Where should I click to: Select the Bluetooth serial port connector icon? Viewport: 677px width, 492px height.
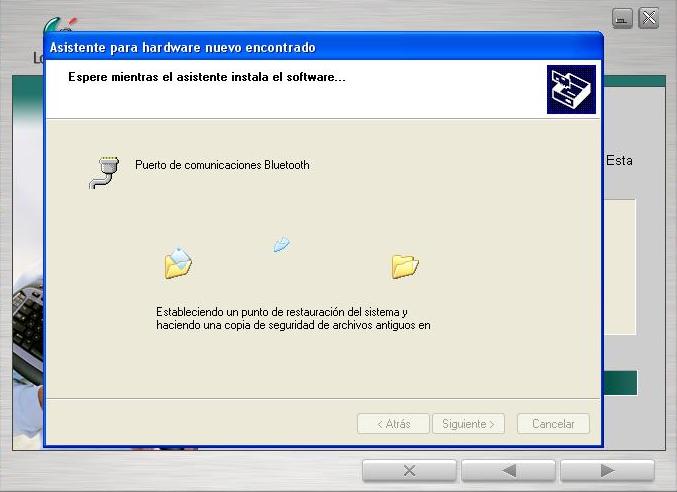pyautogui.click(x=103, y=171)
